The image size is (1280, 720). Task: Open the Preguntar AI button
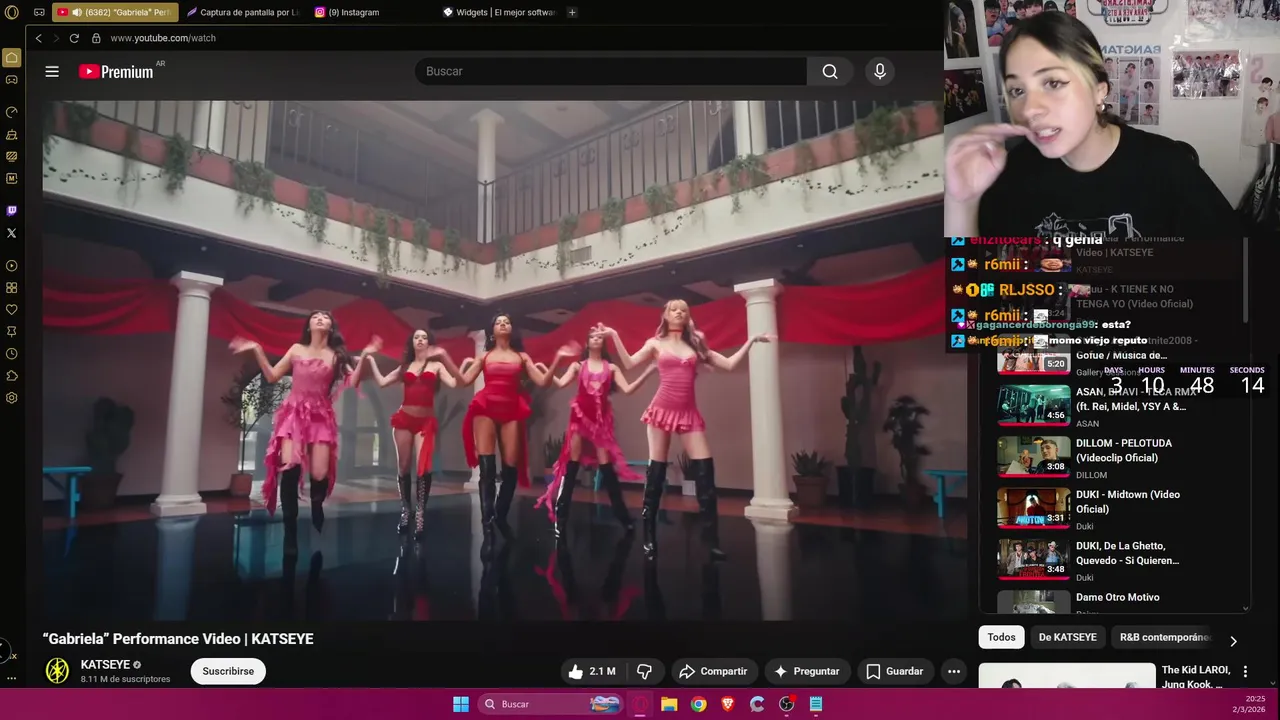[x=806, y=671]
